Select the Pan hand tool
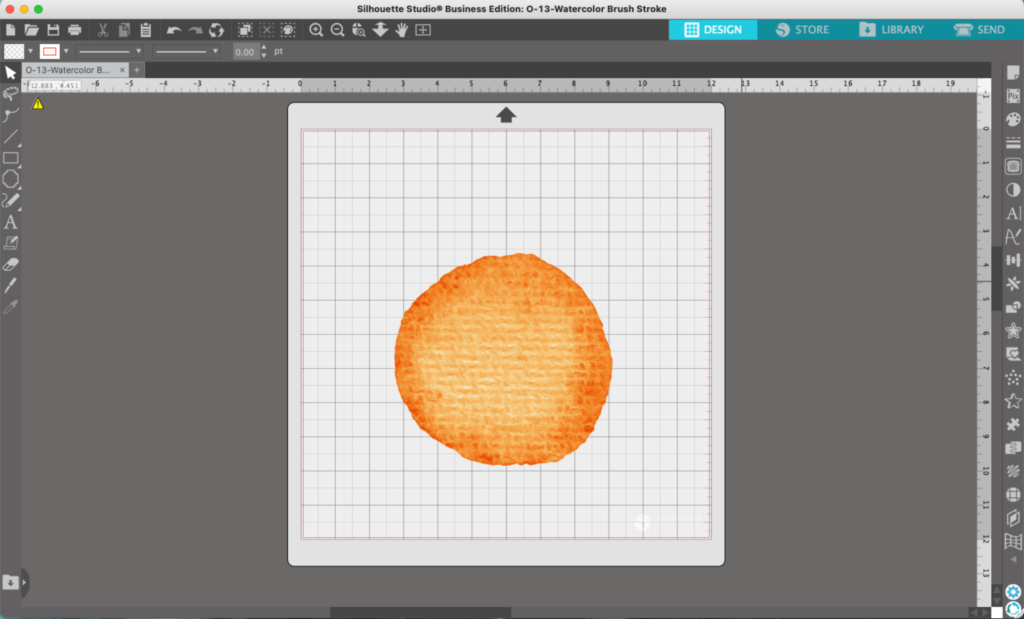Screen dimensions: 1024x619 click(x=402, y=30)
